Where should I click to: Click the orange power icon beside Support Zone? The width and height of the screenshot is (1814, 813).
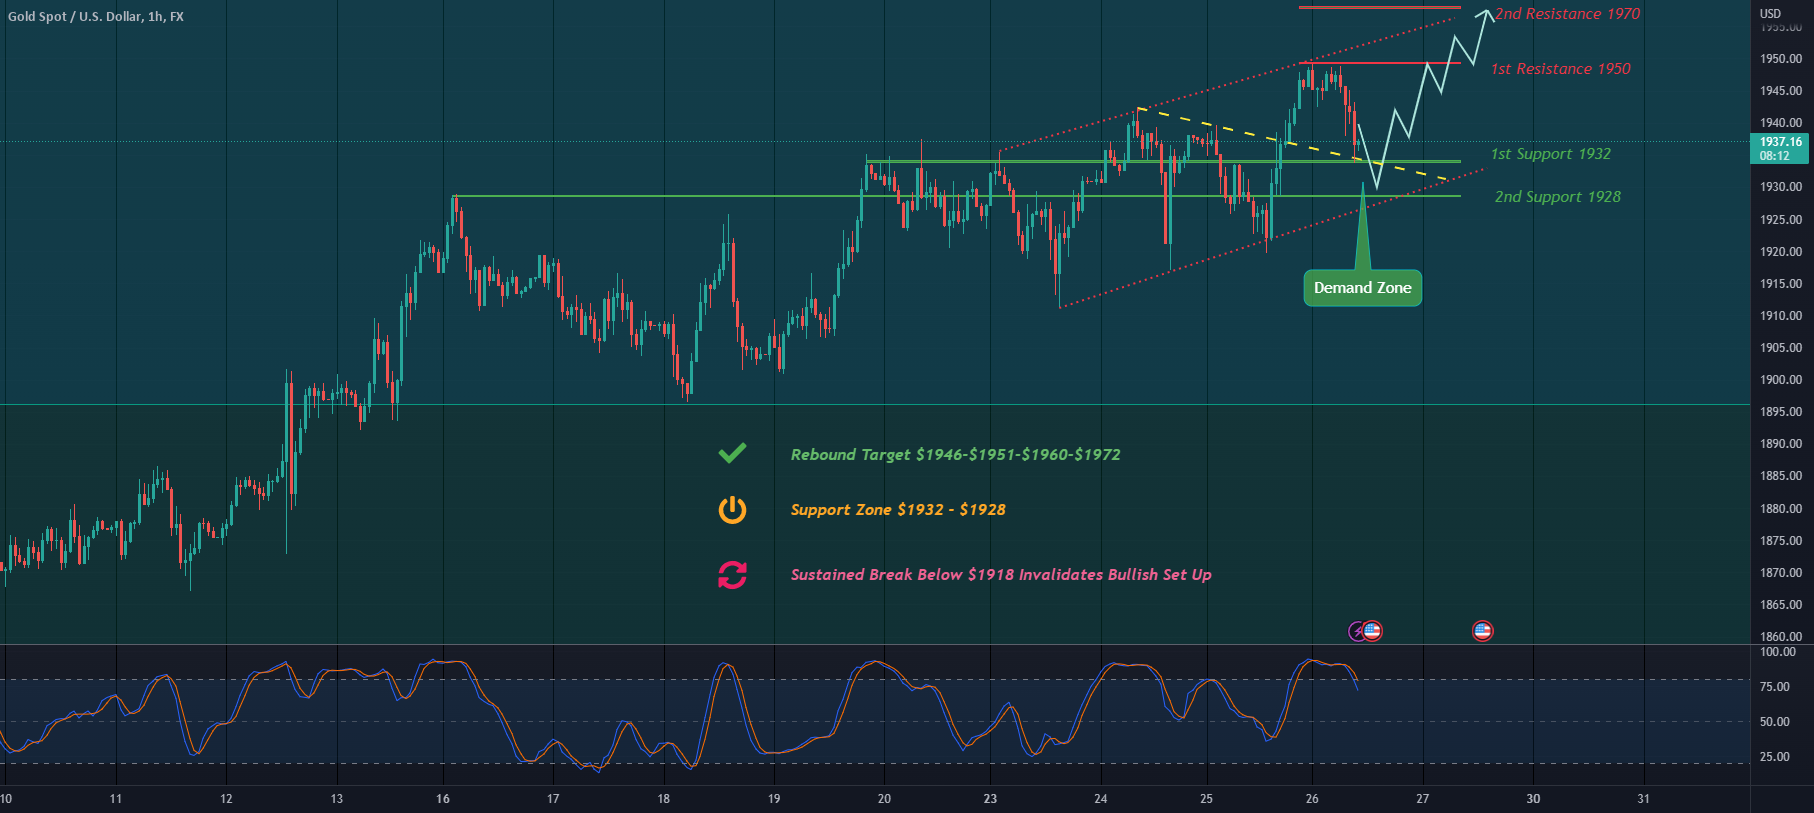(x=732, y=510)
